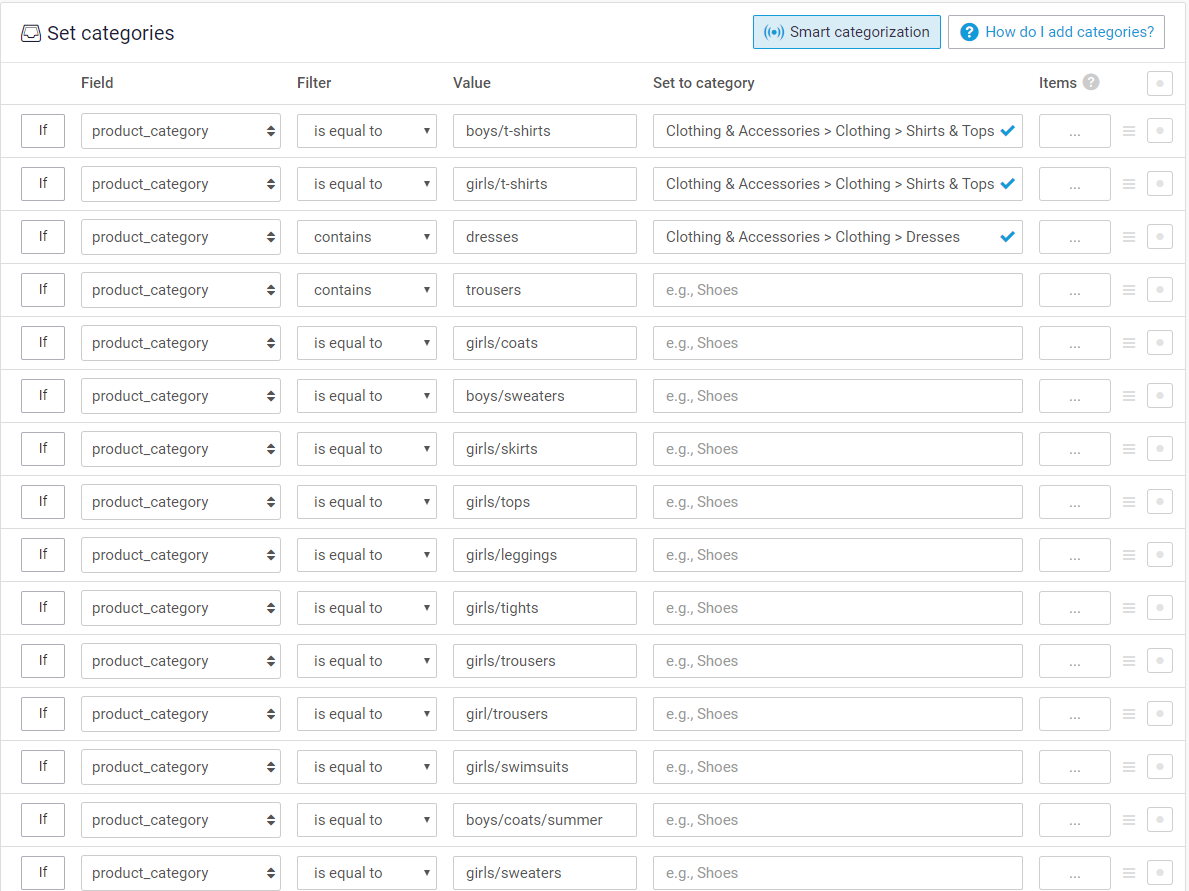The image size is (1189, 891).
Task: Click the value field containing girls/leggings
Action: pyautogui.click(x=544, y=555)
